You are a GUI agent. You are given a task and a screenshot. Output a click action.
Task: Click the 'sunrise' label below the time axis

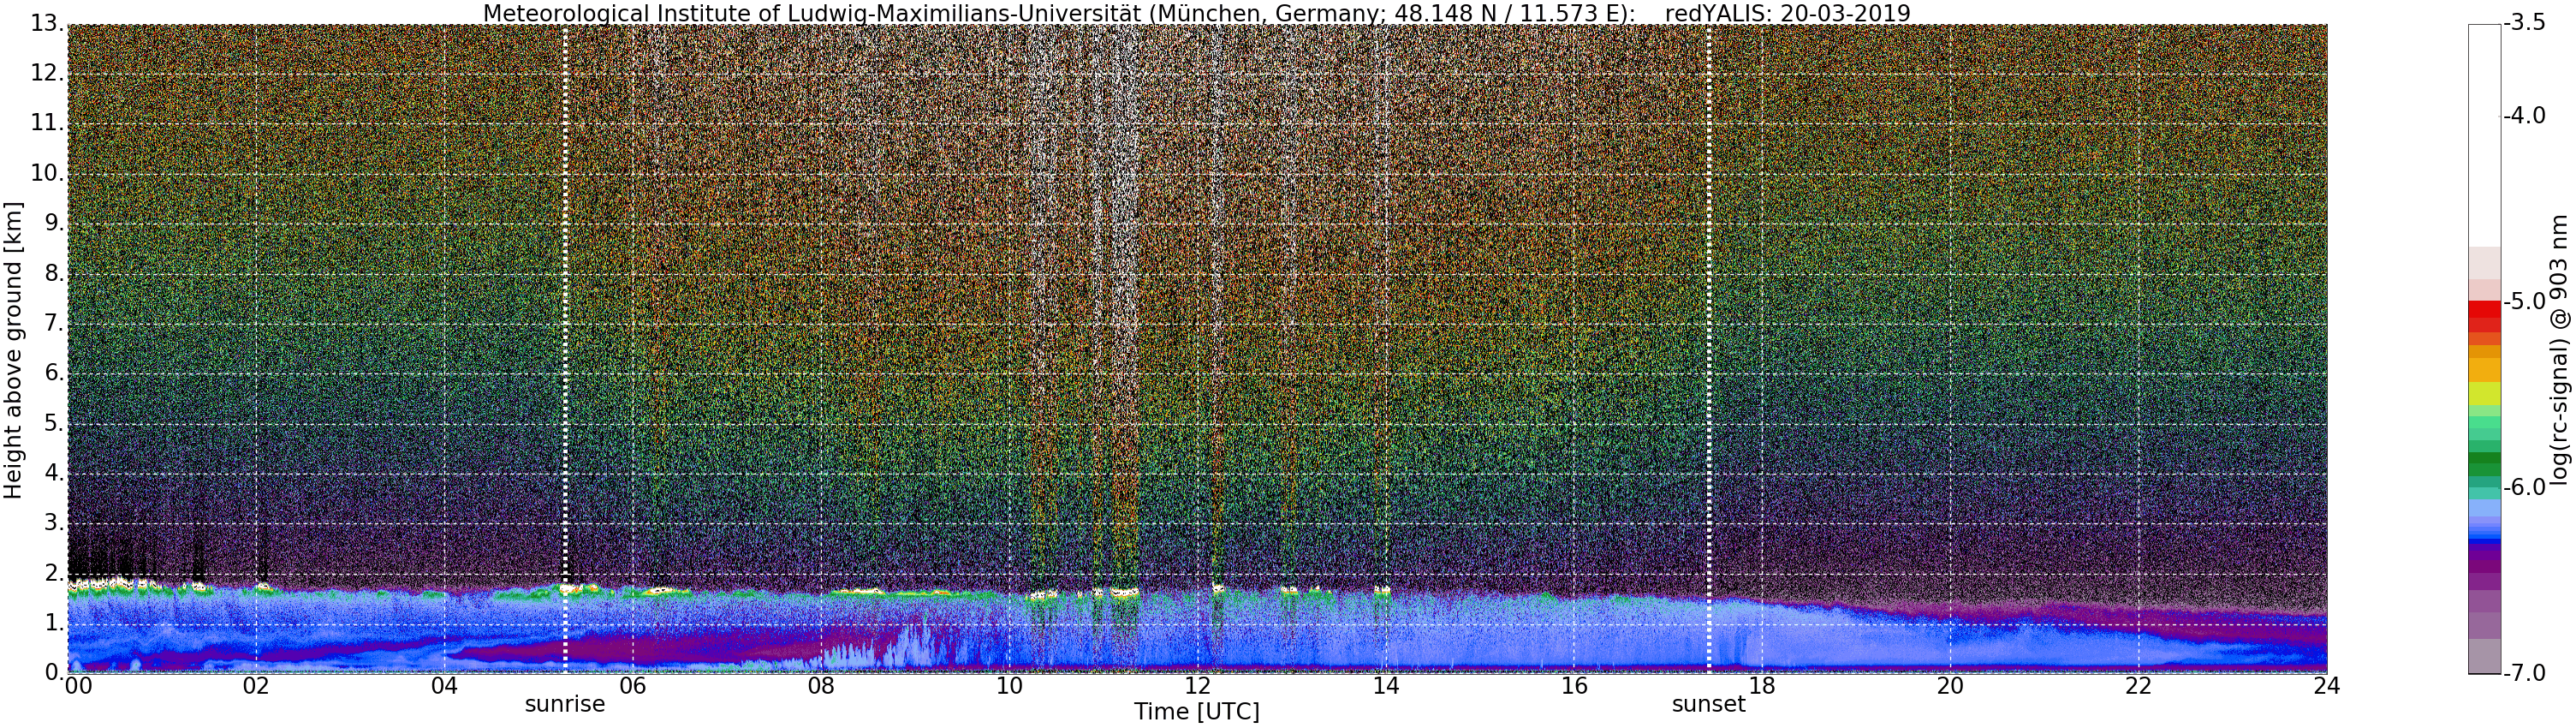[x=565, y=704]
